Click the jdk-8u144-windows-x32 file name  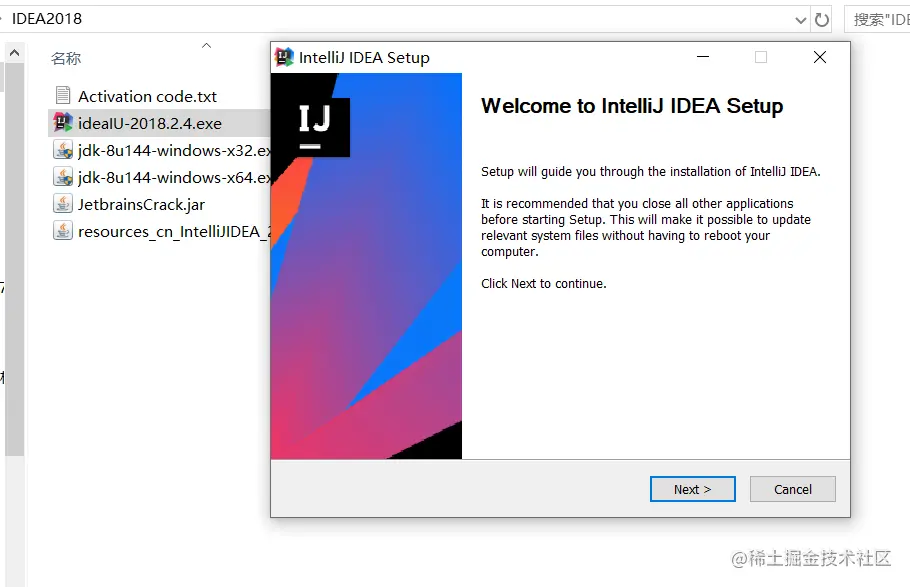[174, 150]
